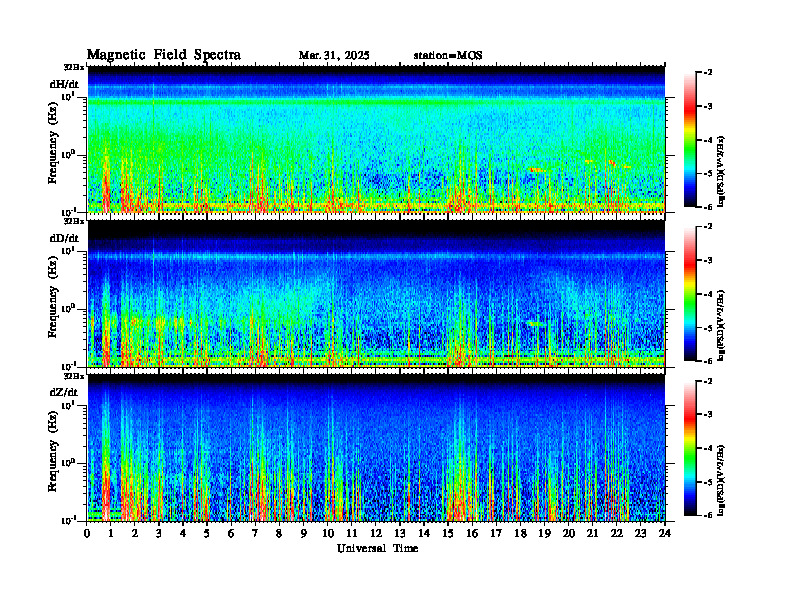Click the -2 tick on the dH/dt color bar
This screenshot has height=612, width=792.
pyautogui.click(x=708, y=73)
